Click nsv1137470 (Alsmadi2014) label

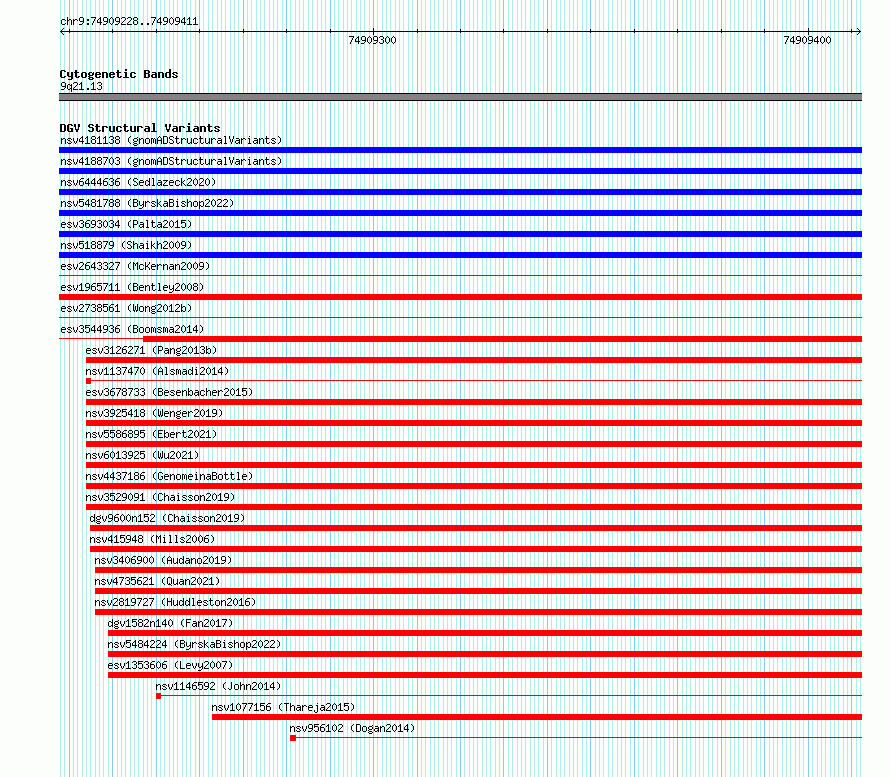tap(157, 371)
